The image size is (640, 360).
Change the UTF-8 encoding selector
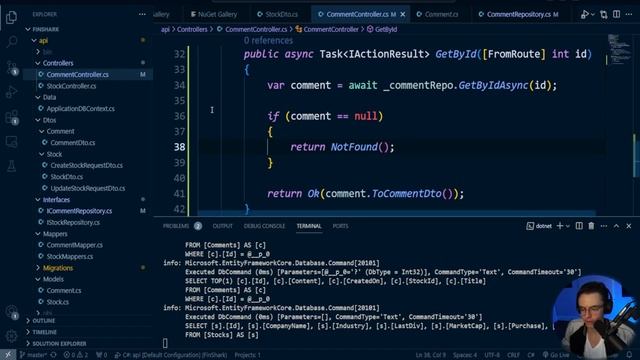pos(492,355)
